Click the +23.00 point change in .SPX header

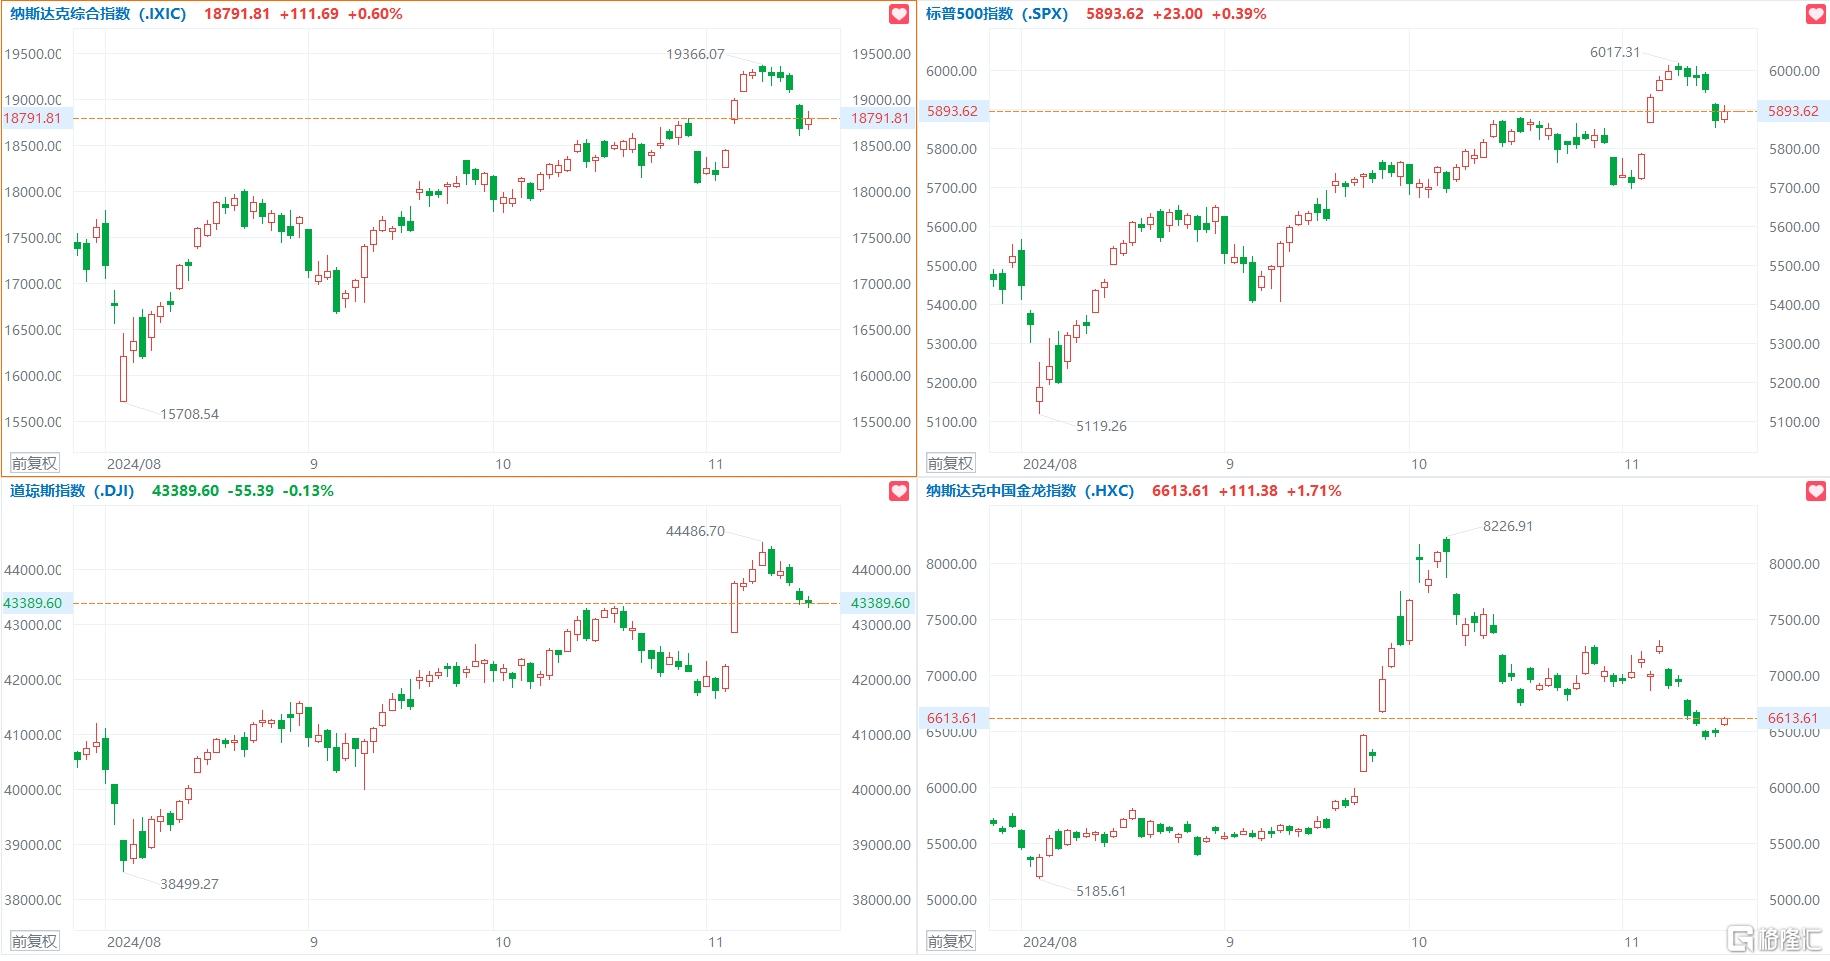[x=1178, y=14]
